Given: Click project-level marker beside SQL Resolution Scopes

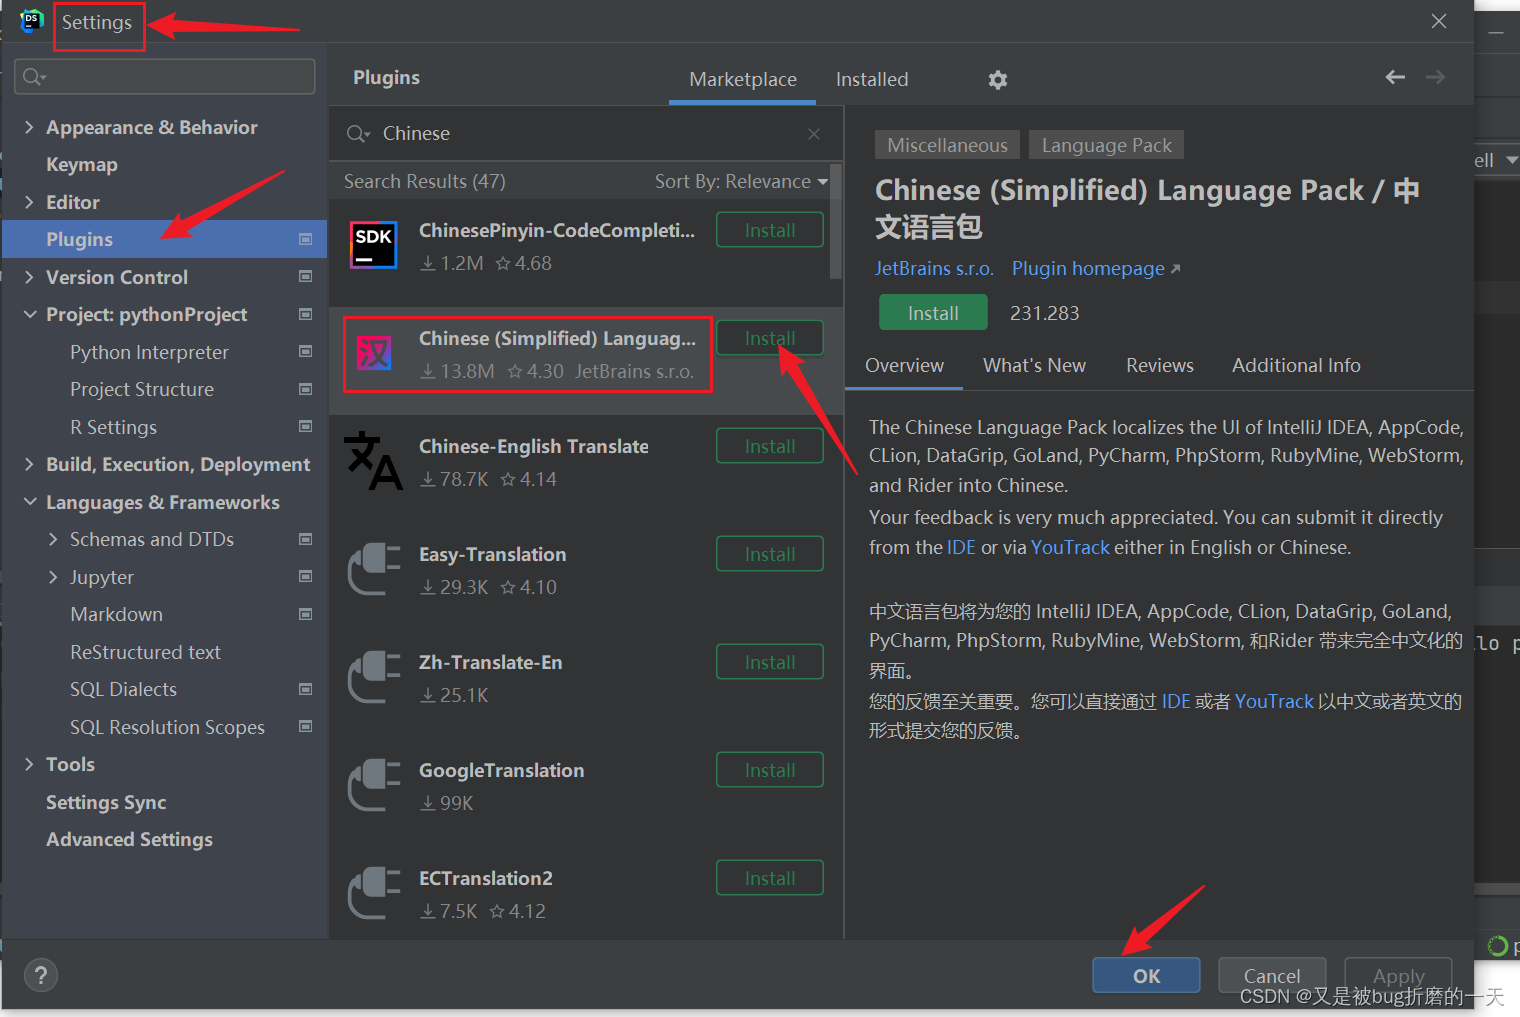Looking at the screenshot, I should pos(306,726).
